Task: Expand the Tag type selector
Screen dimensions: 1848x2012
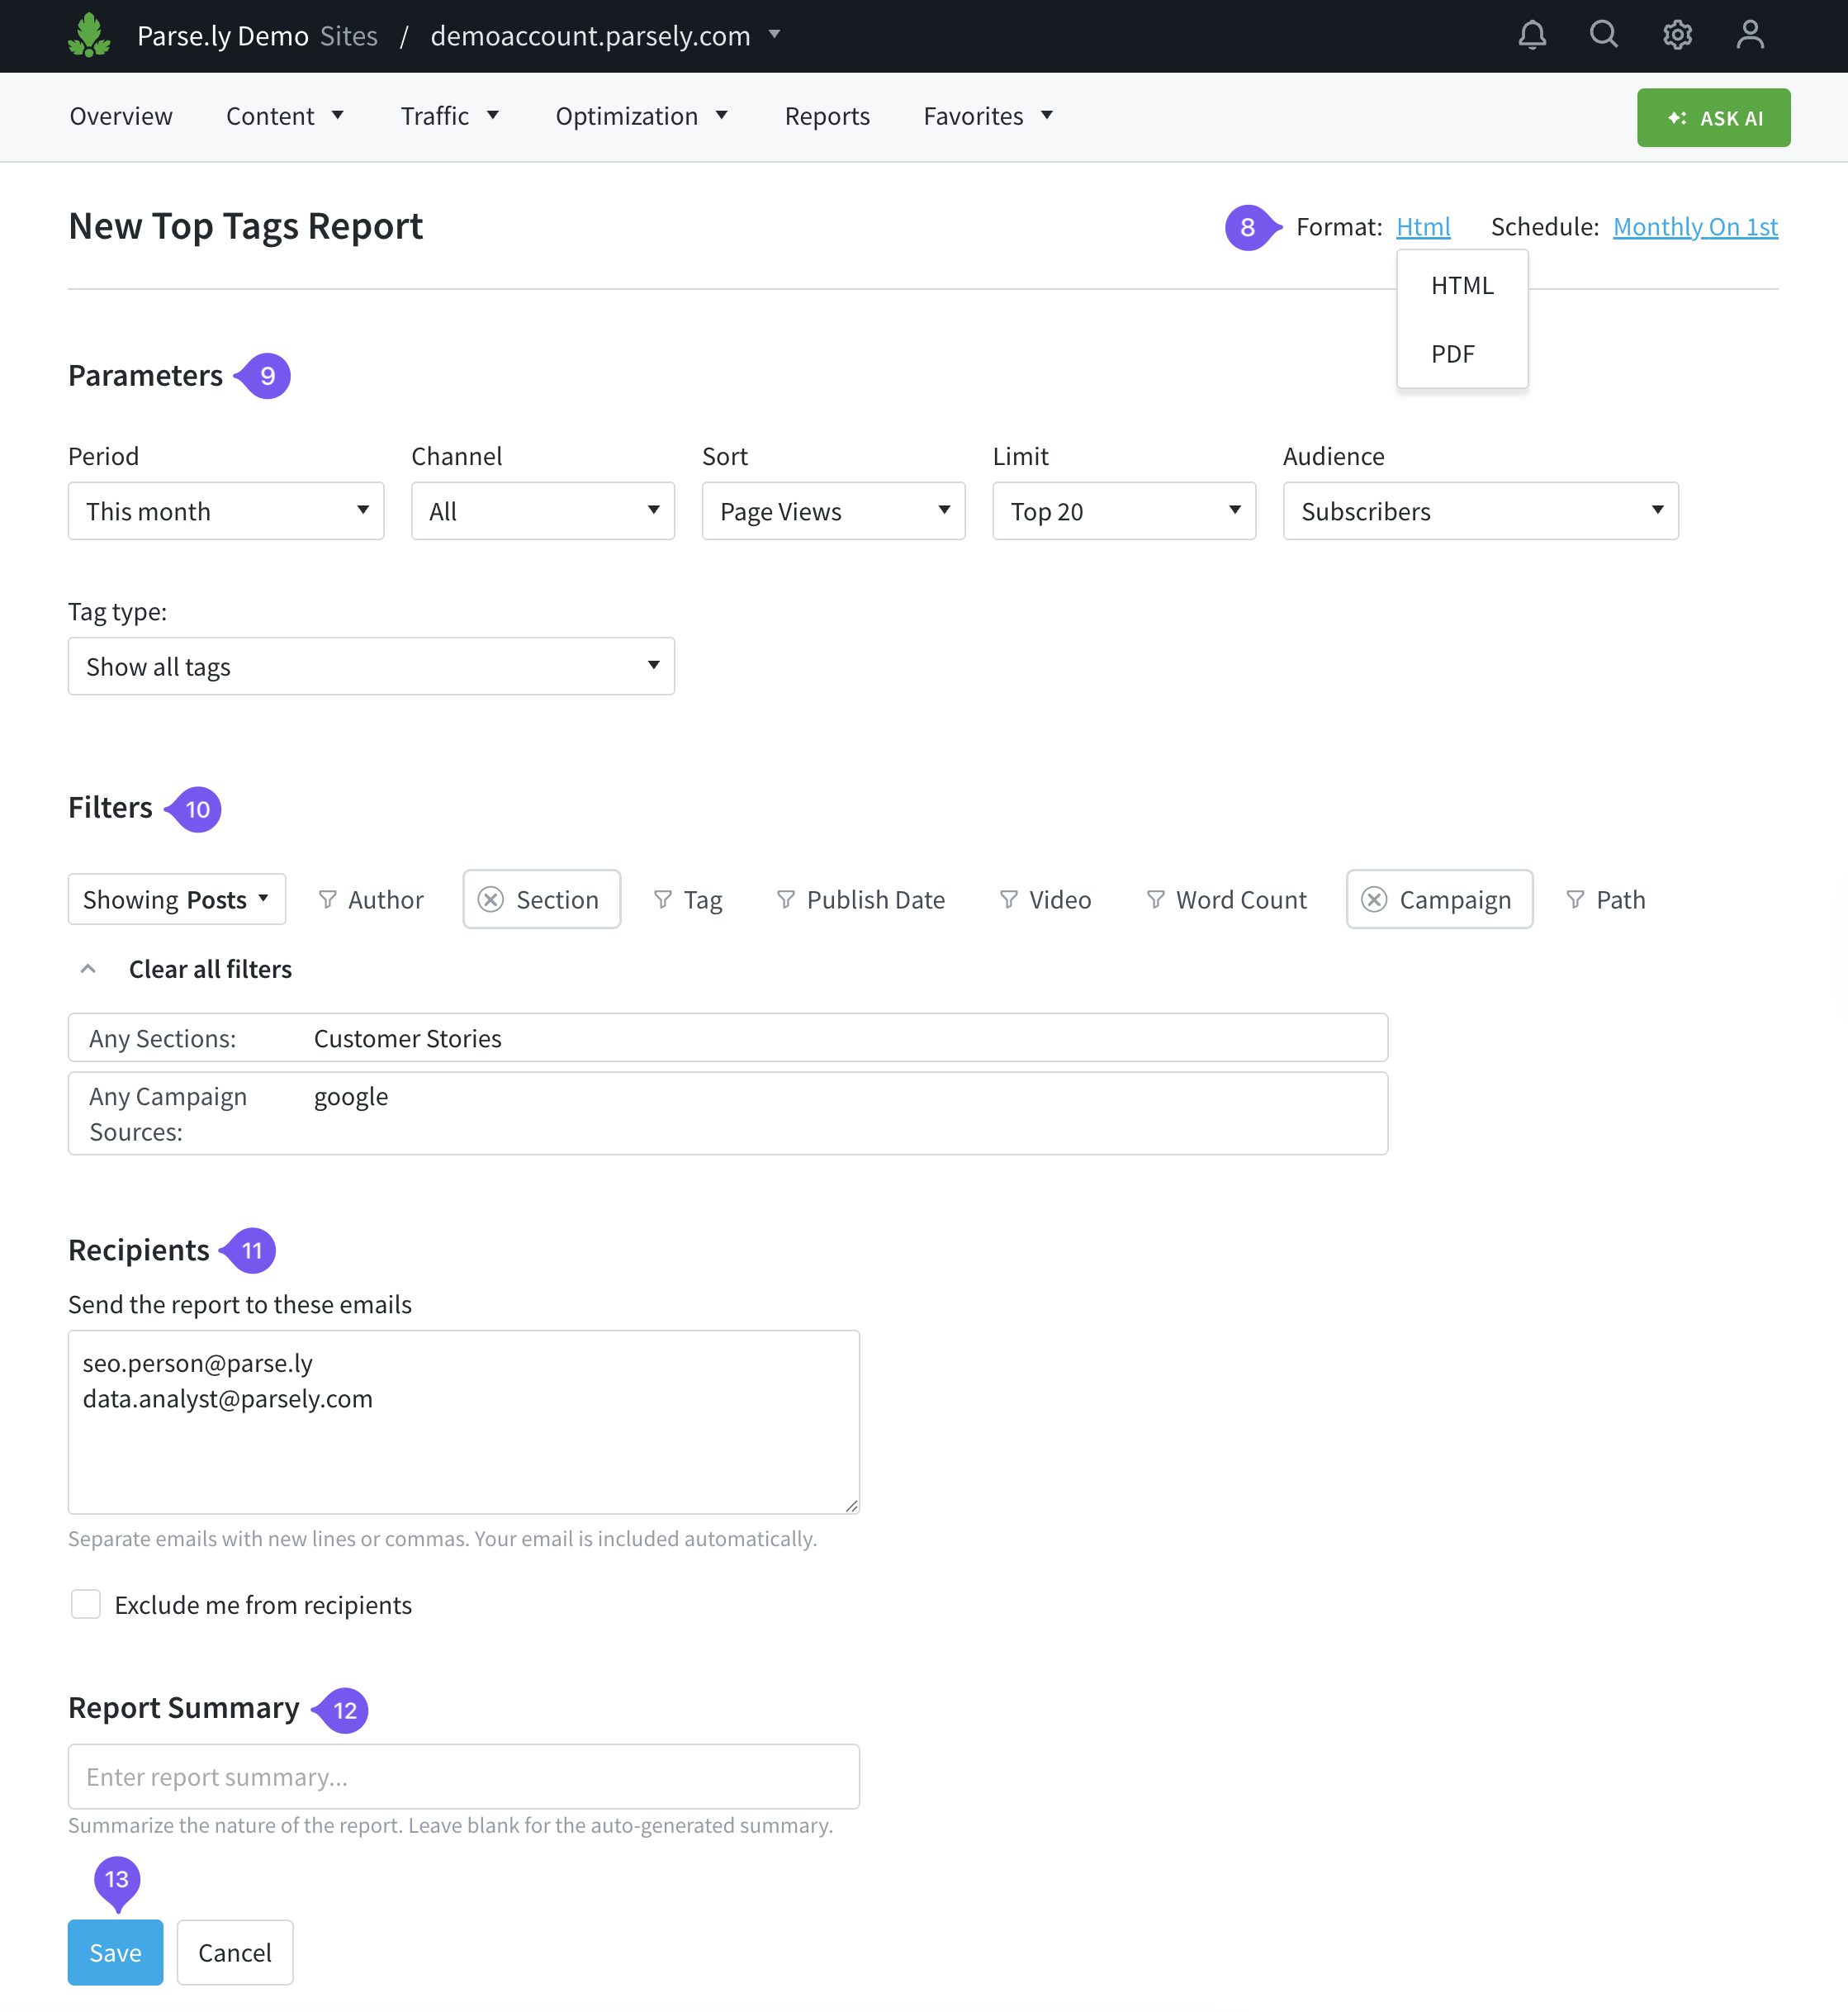Action: 371,666
